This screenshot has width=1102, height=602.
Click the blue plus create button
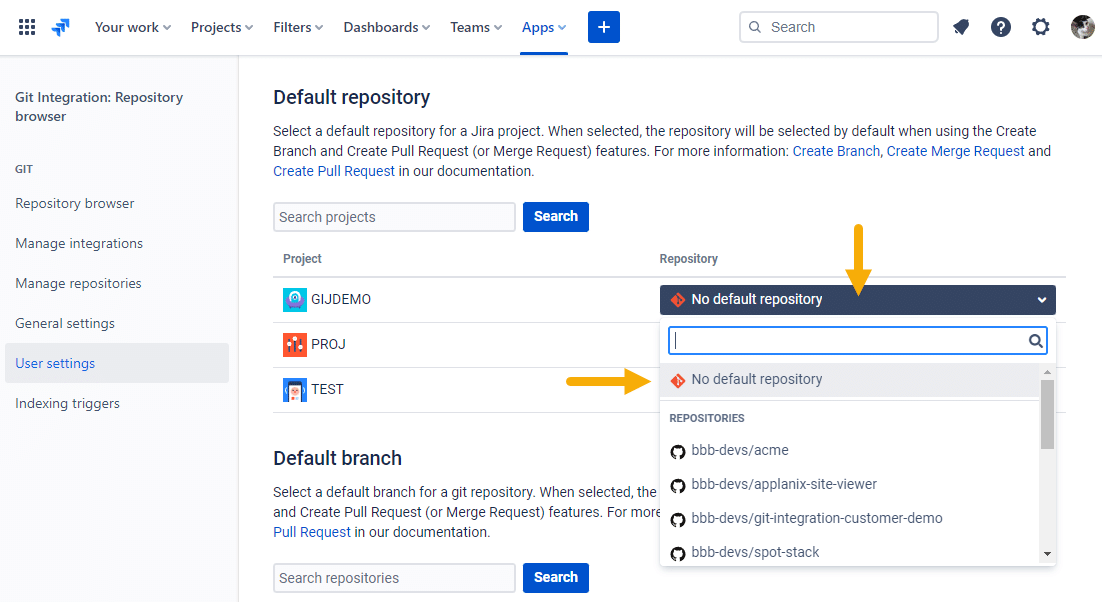click(x=604, y=27)
